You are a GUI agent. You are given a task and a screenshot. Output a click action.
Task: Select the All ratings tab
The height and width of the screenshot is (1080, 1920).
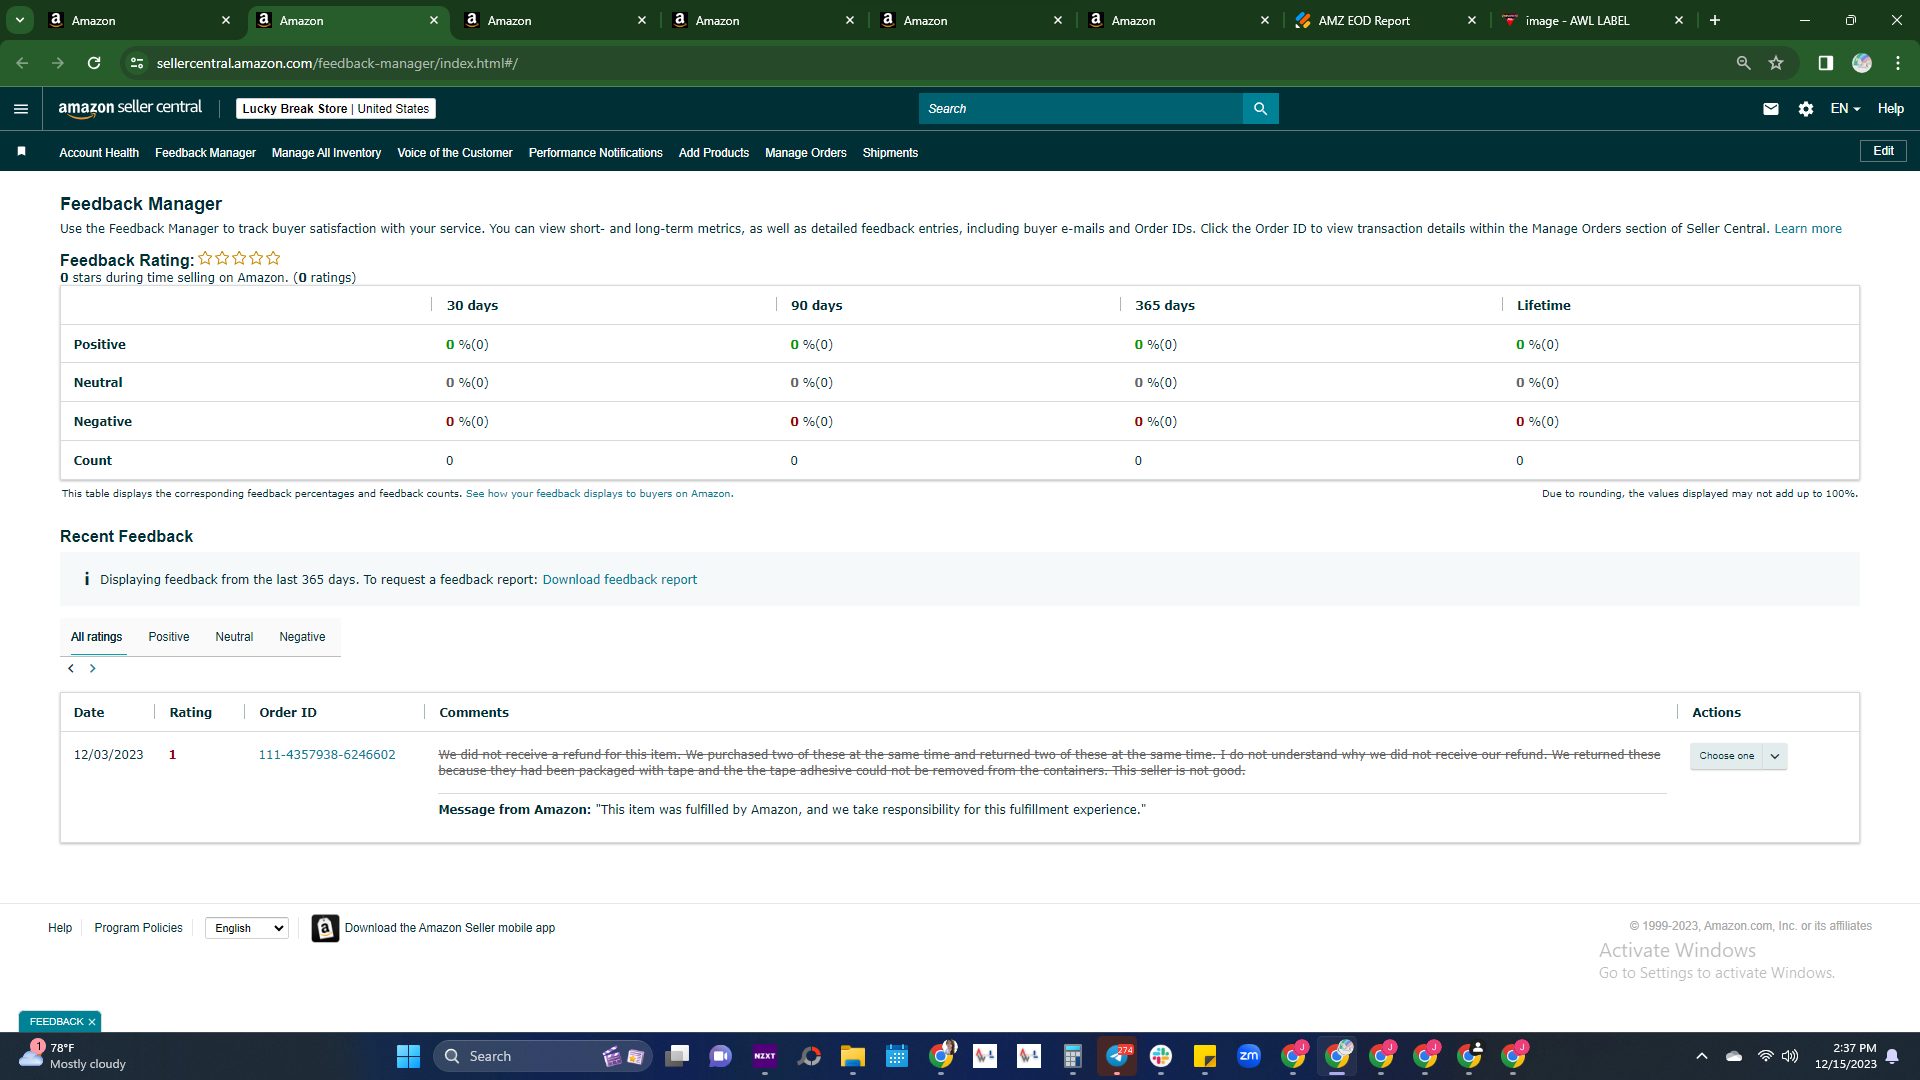(97, 637)
